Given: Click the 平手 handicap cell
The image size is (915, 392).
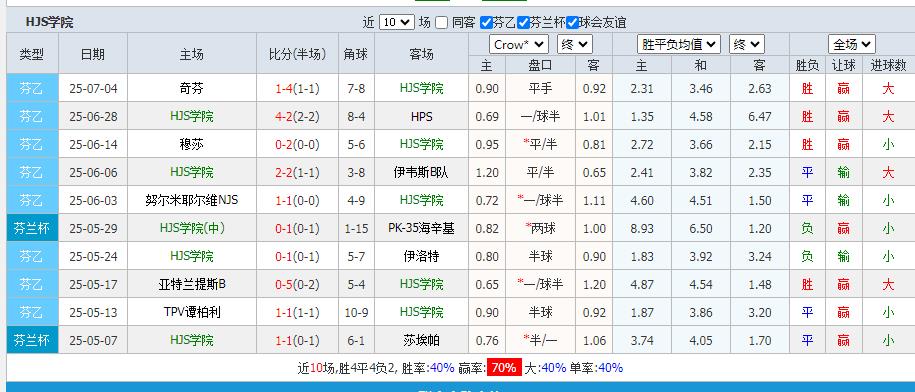Looking at the screenshot, I should [x=540, y=89].
